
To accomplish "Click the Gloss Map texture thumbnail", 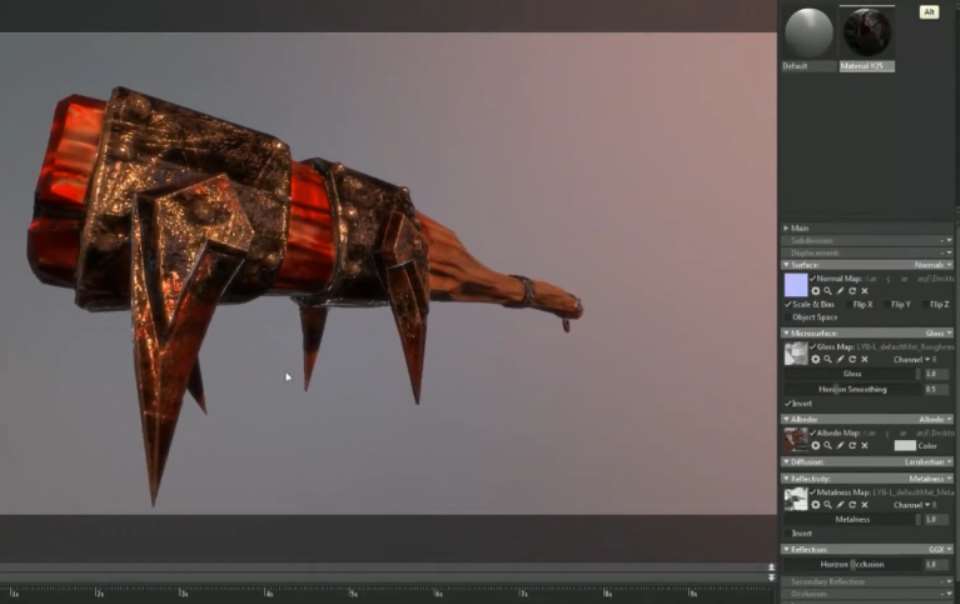I will click(x=796, y=354).
